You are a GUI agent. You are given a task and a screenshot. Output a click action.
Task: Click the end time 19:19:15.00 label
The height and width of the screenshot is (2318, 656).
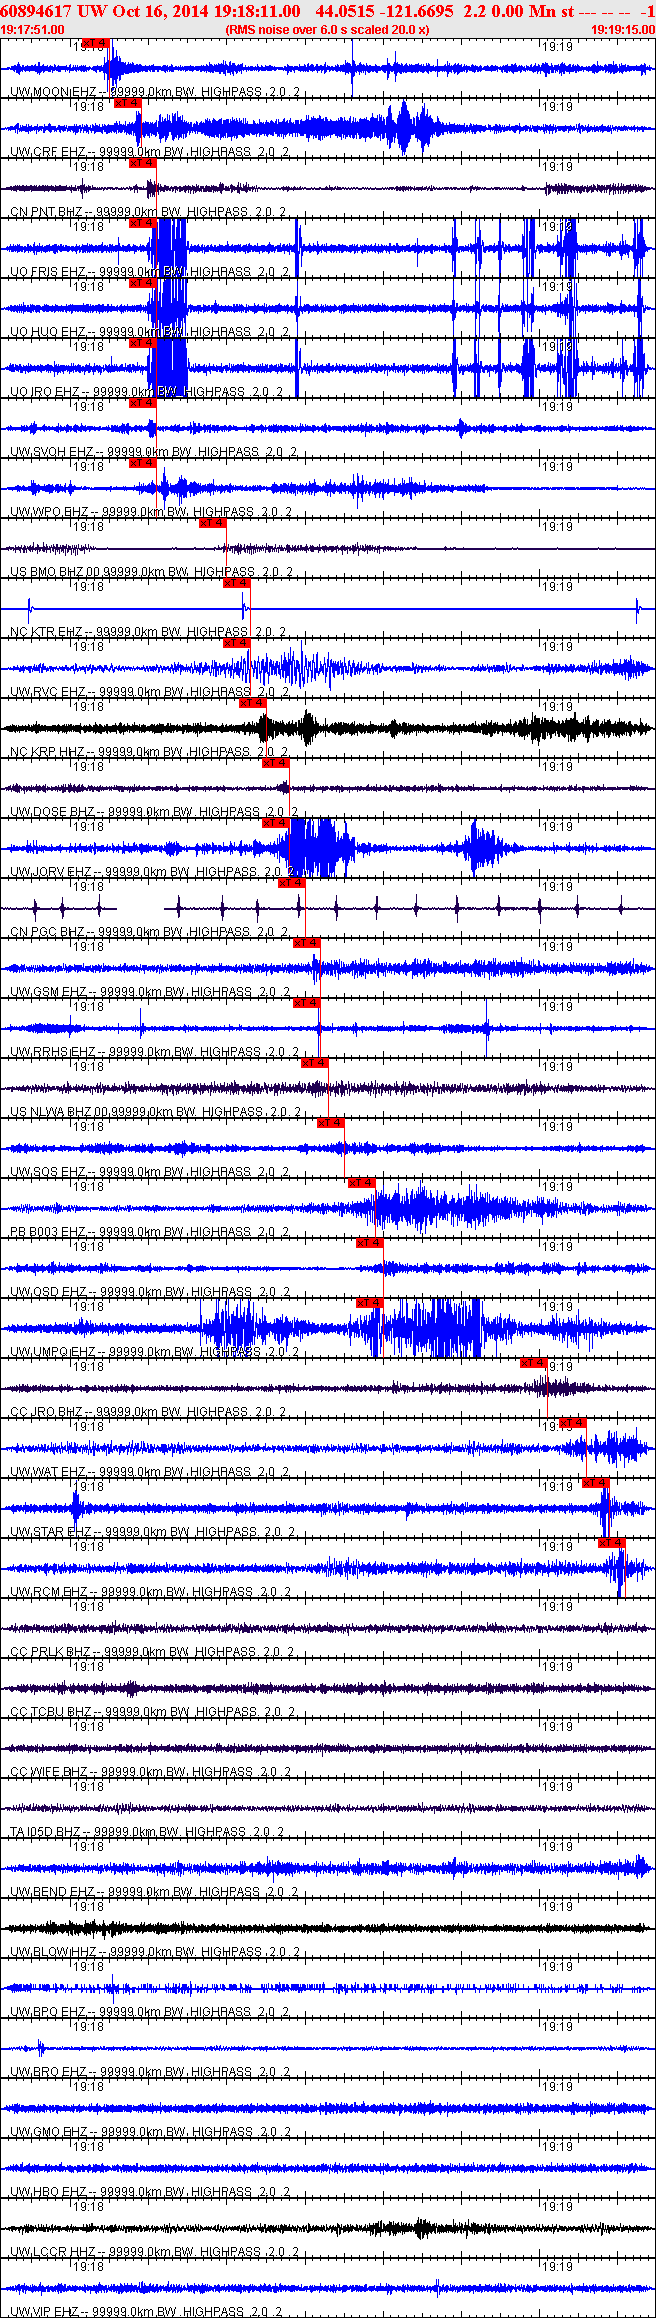622,30
